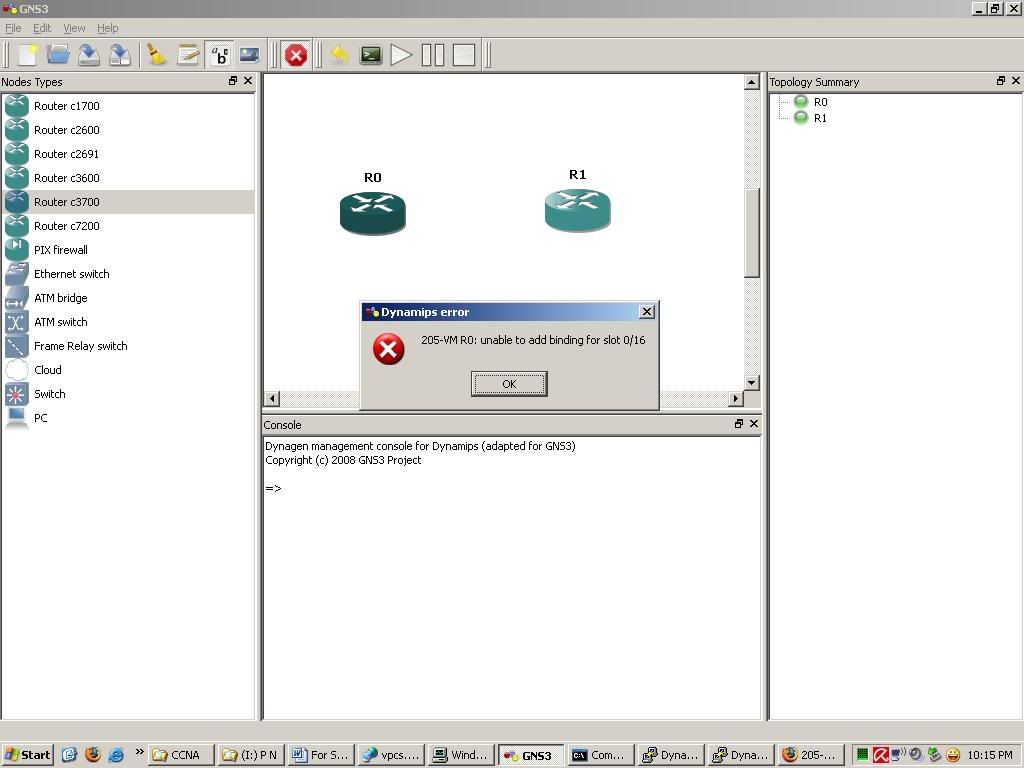The image size is (1024, 768).
Task: Open a project with the folder icon
Action: [x=58, y=55]
